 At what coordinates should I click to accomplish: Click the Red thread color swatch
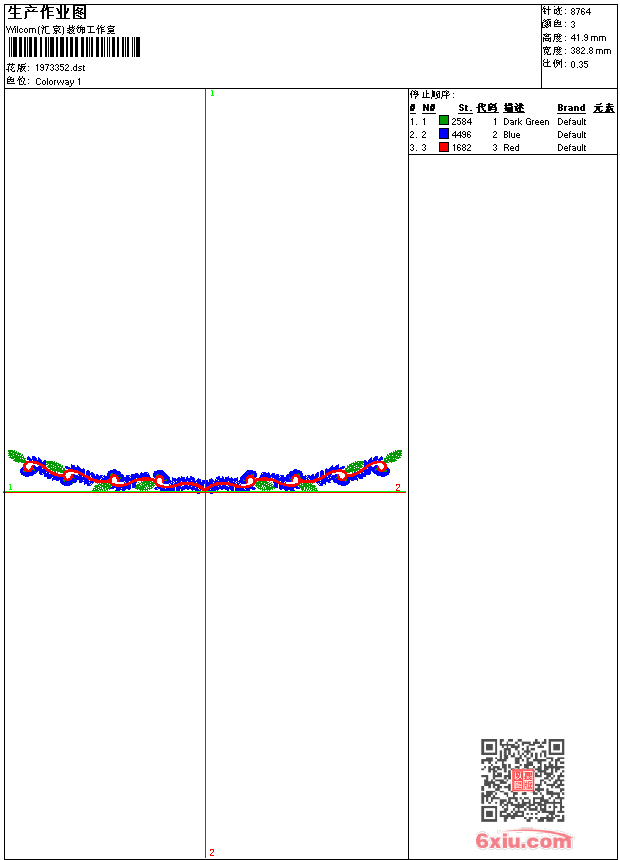point(444,147)
